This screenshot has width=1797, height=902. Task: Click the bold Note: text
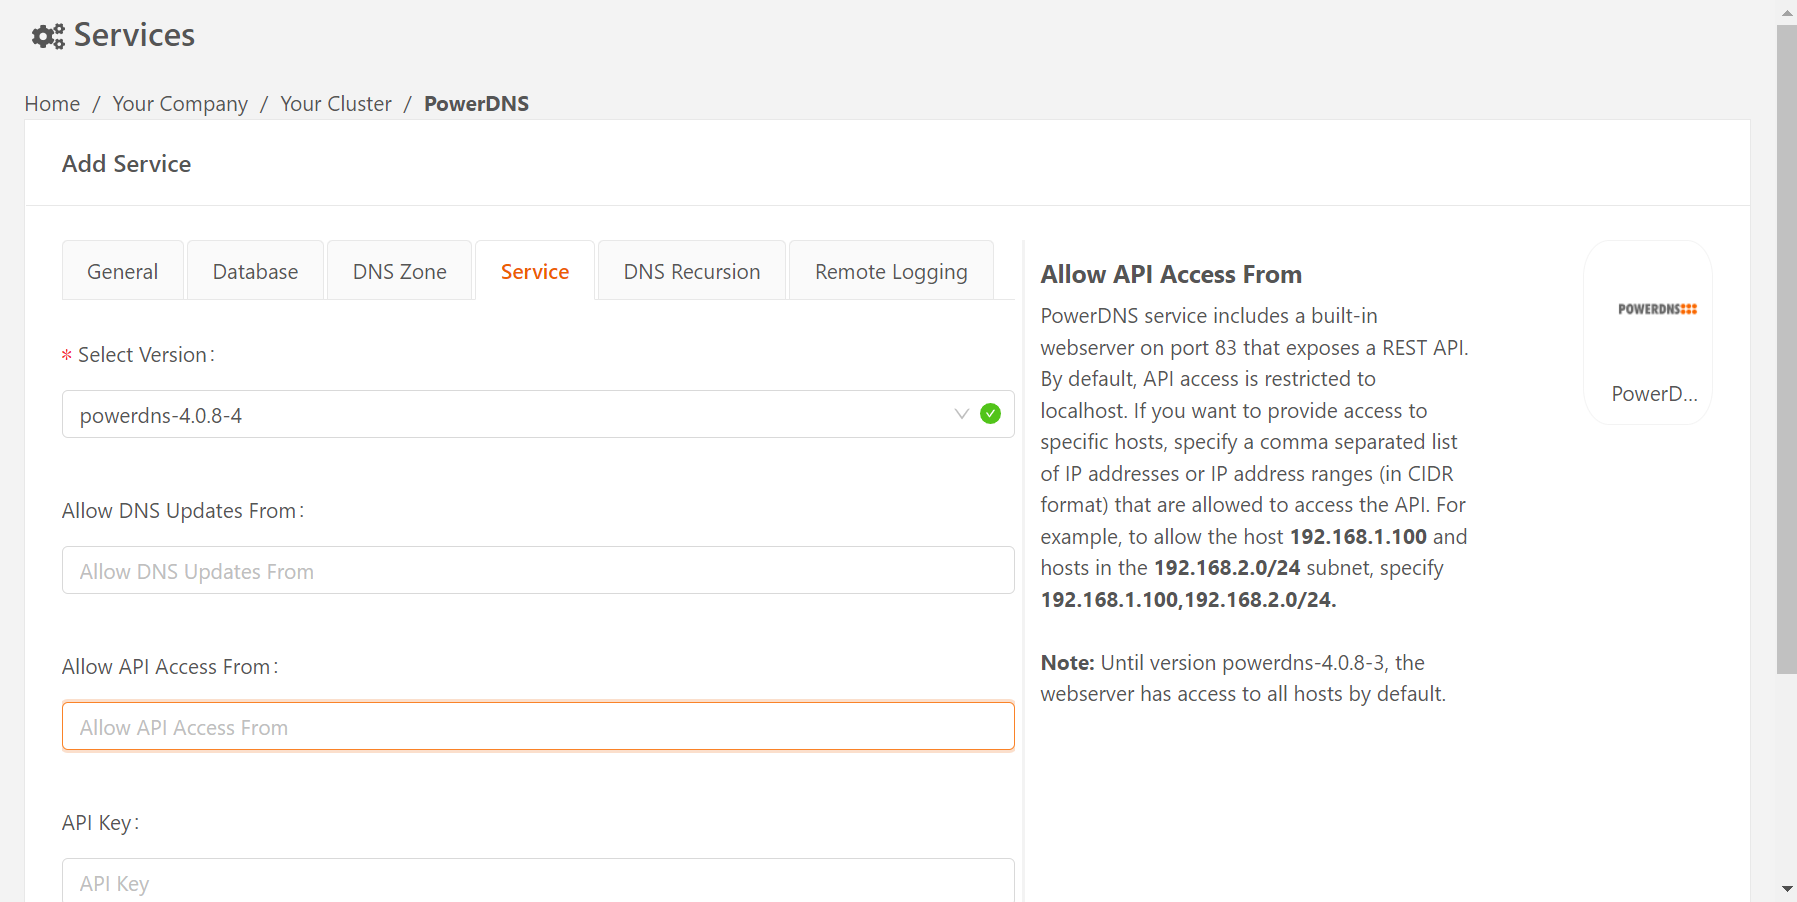(1067, 663)
